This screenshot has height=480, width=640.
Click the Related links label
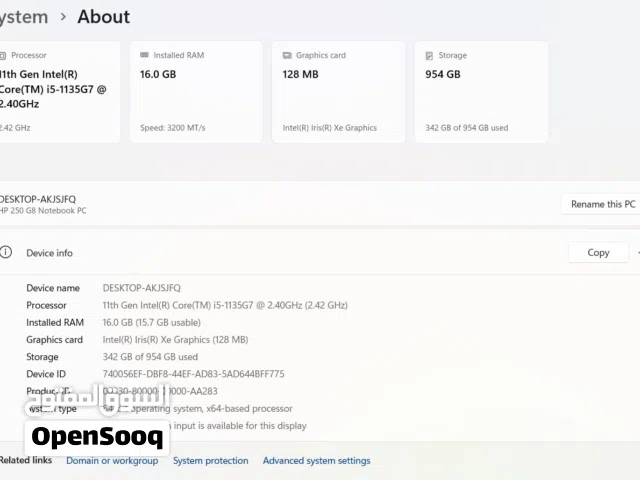point(26,460)
